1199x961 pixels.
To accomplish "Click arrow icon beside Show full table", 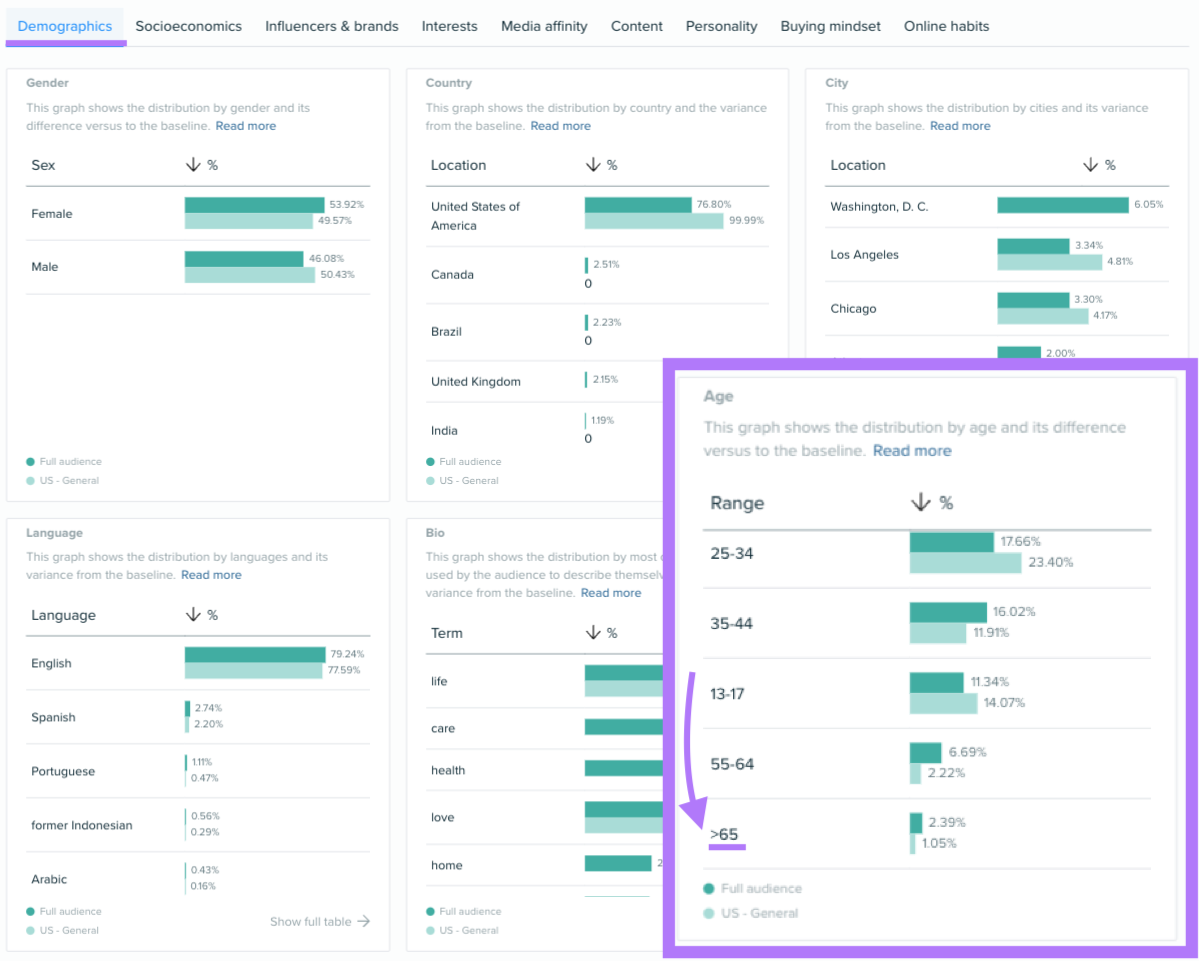I will click(363, 922).
